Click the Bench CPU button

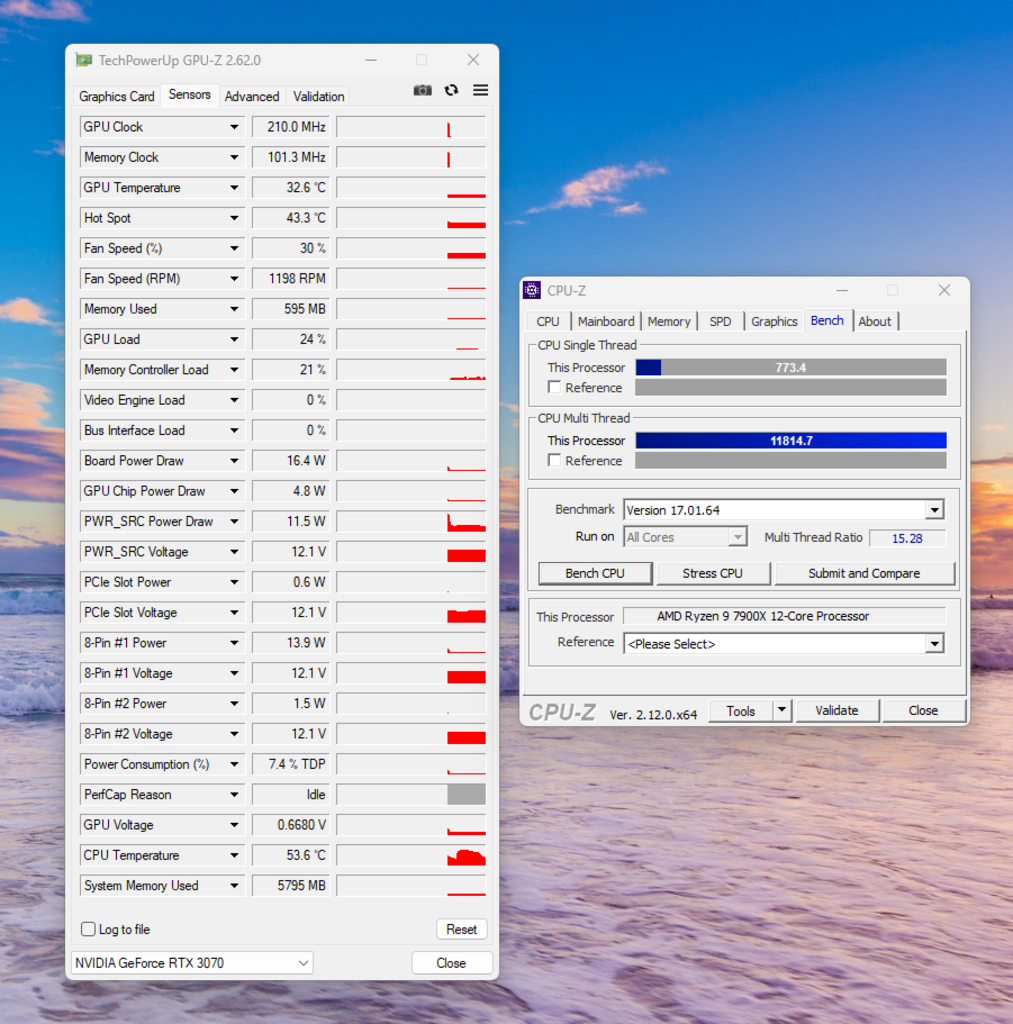595,573
